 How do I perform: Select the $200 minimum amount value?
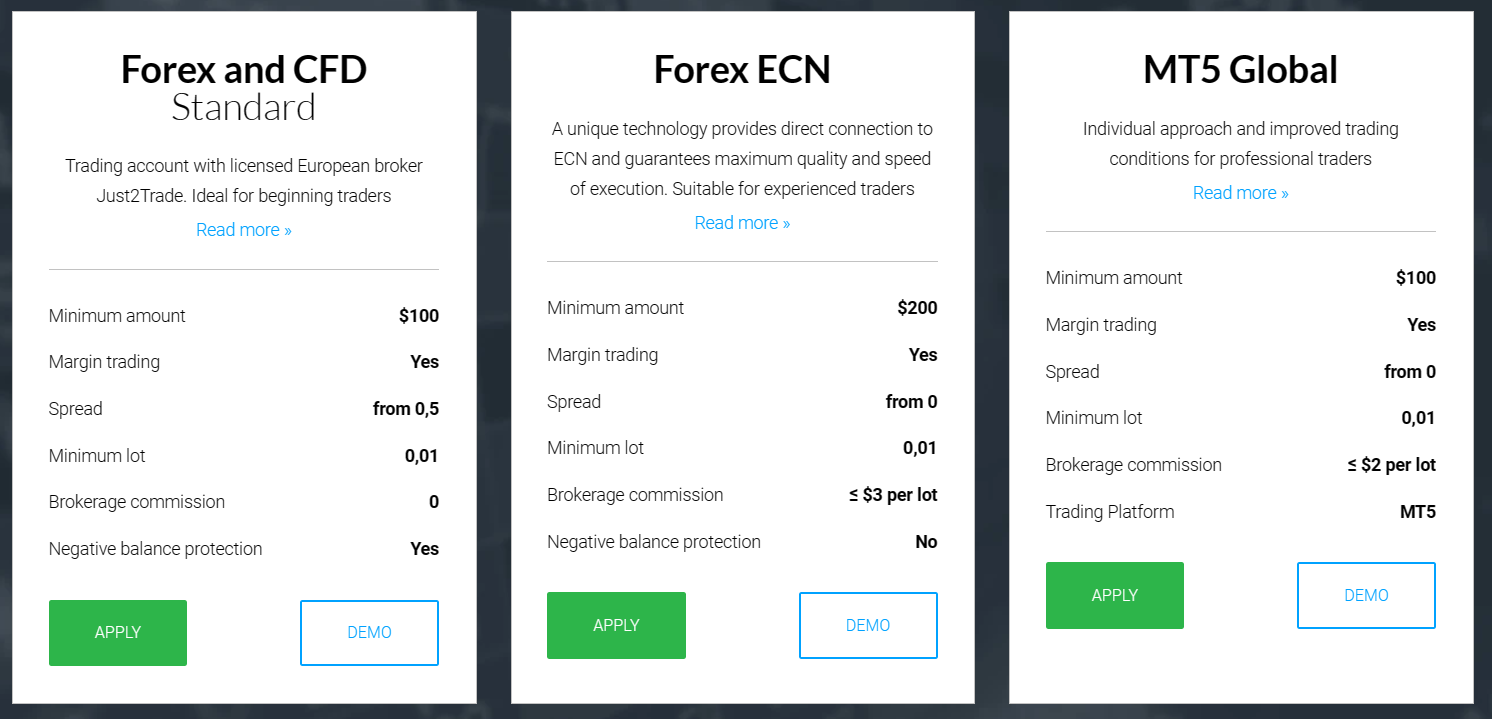tap(917, 308)
